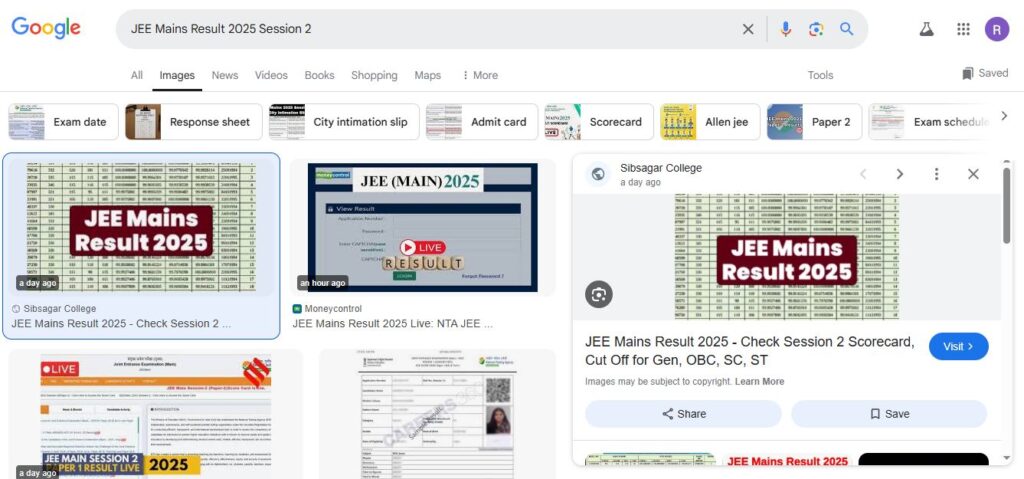Show the previous image in preview panel

[863, 174]
